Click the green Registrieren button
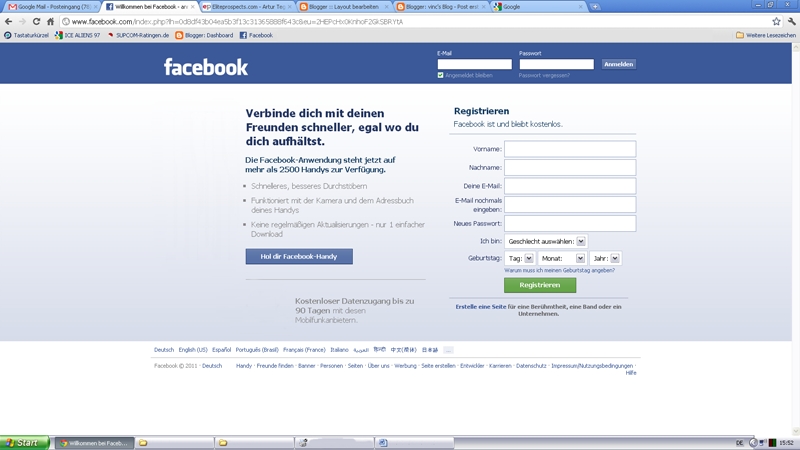Screen dimensions: 800x450 coord(540,285)
